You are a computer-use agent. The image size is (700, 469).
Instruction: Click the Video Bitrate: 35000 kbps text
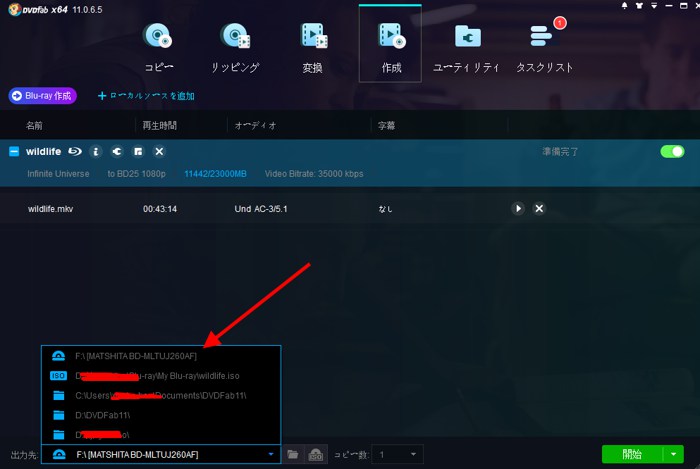pyautogui.click(x=314, y=174)
